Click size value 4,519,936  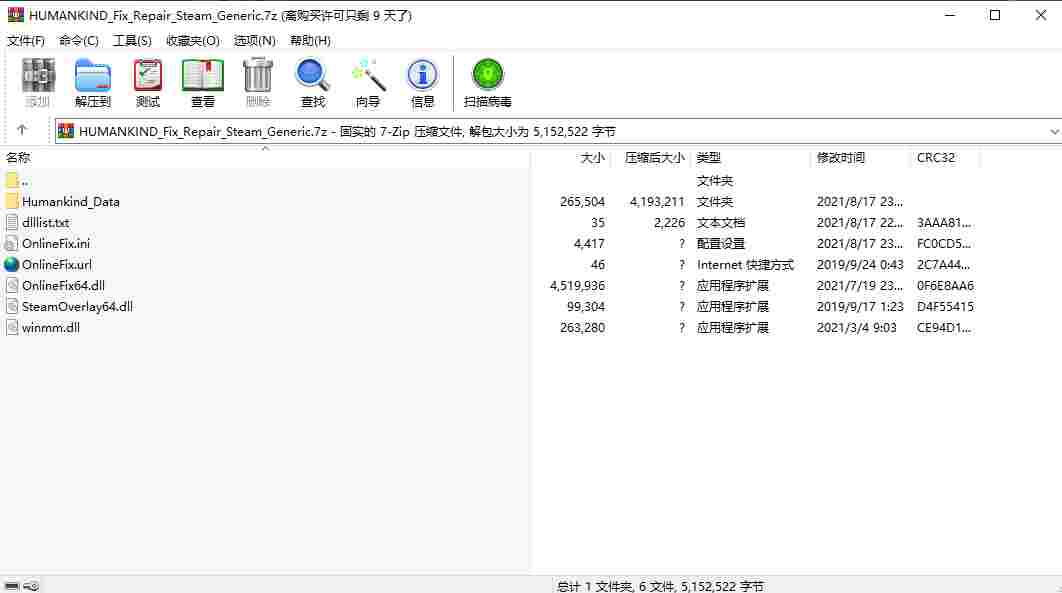(578, 286)
